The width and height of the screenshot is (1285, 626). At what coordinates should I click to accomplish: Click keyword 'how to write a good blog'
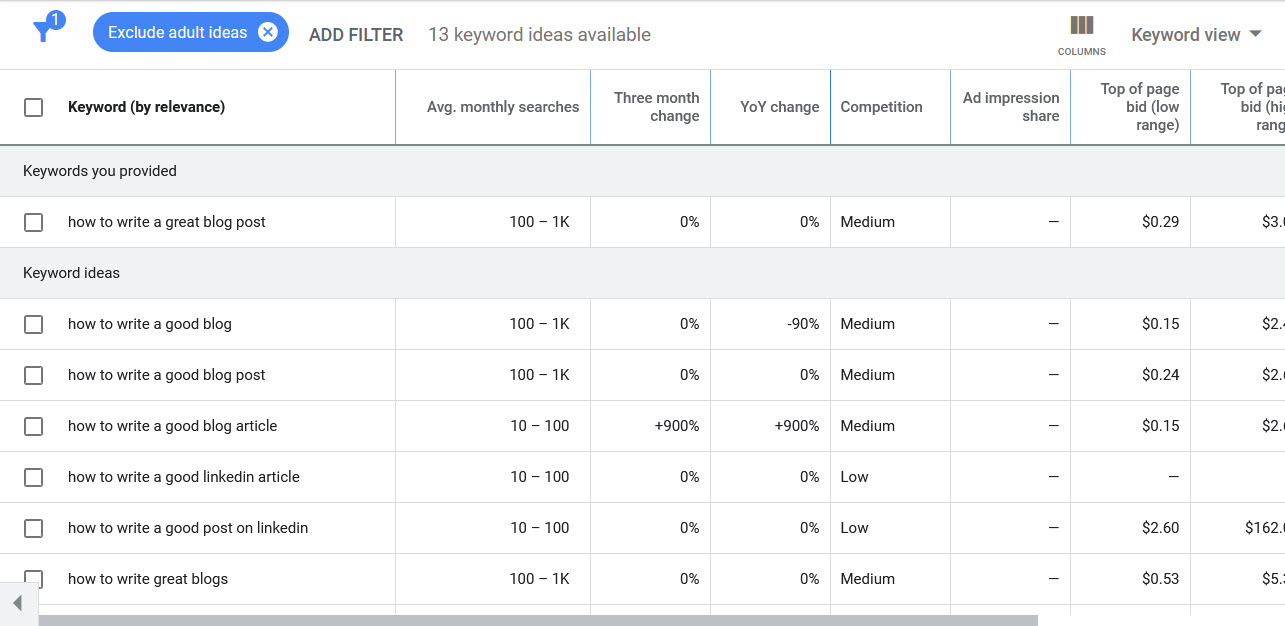pyautogui.click(x=150, y=324)
